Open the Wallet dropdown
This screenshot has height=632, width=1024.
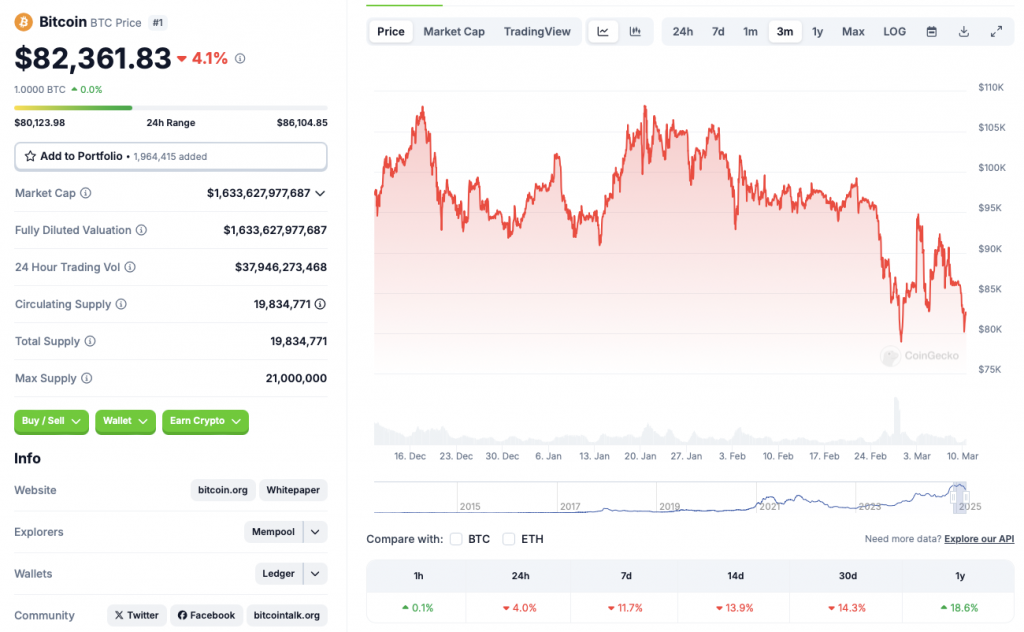coord(125,421)
